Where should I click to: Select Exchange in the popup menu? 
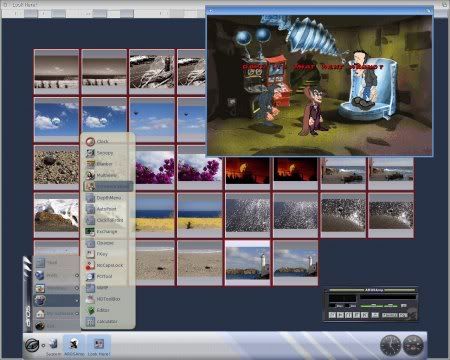(x=107, y=231)
